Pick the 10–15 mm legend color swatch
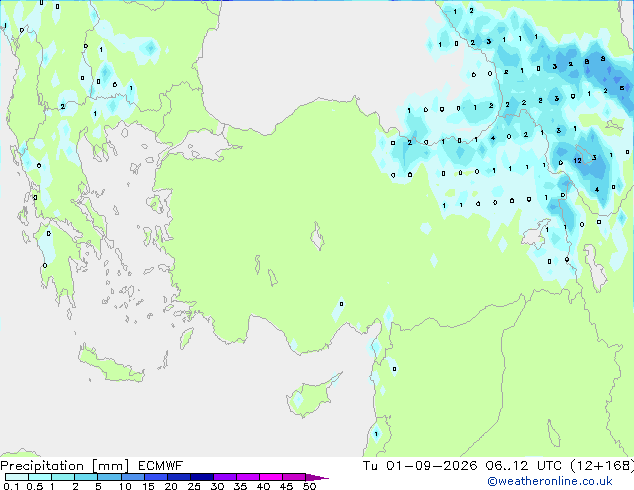The width and height of the screenshot is (634, 490). coord(132,477)
